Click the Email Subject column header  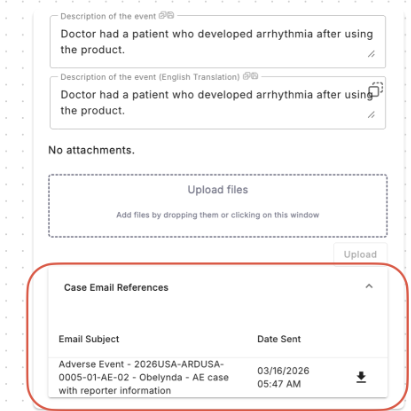point(89,339)
